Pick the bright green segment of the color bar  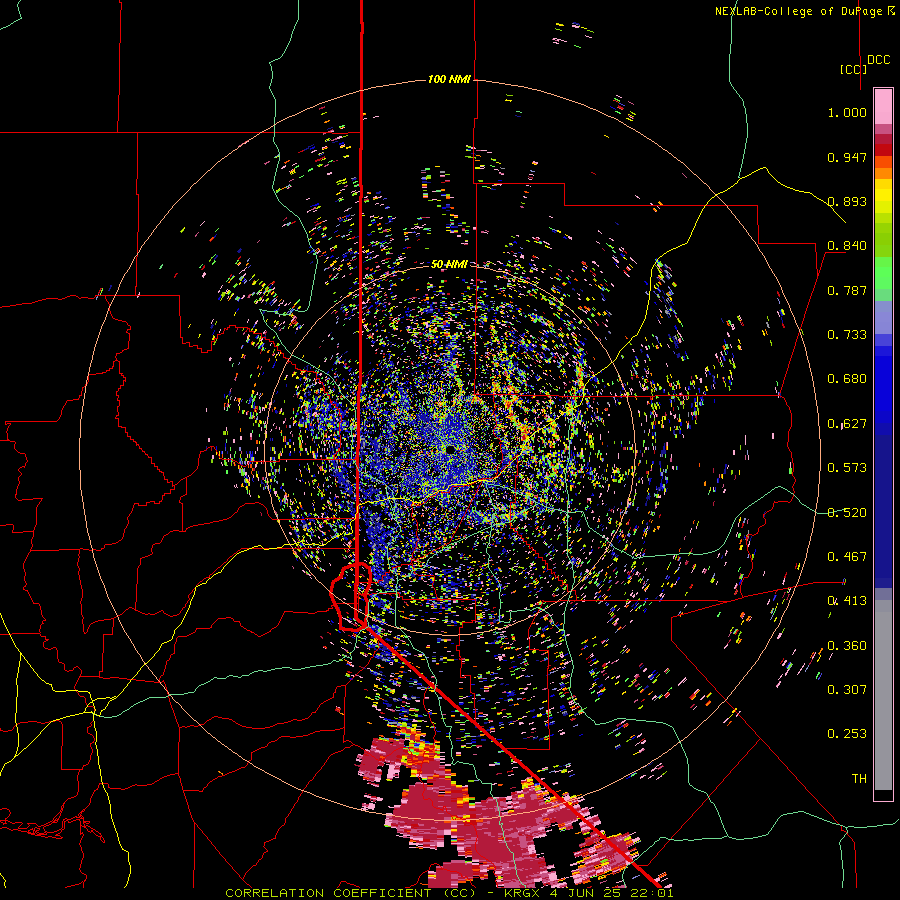pyautogui.click(x=883, y=273)
